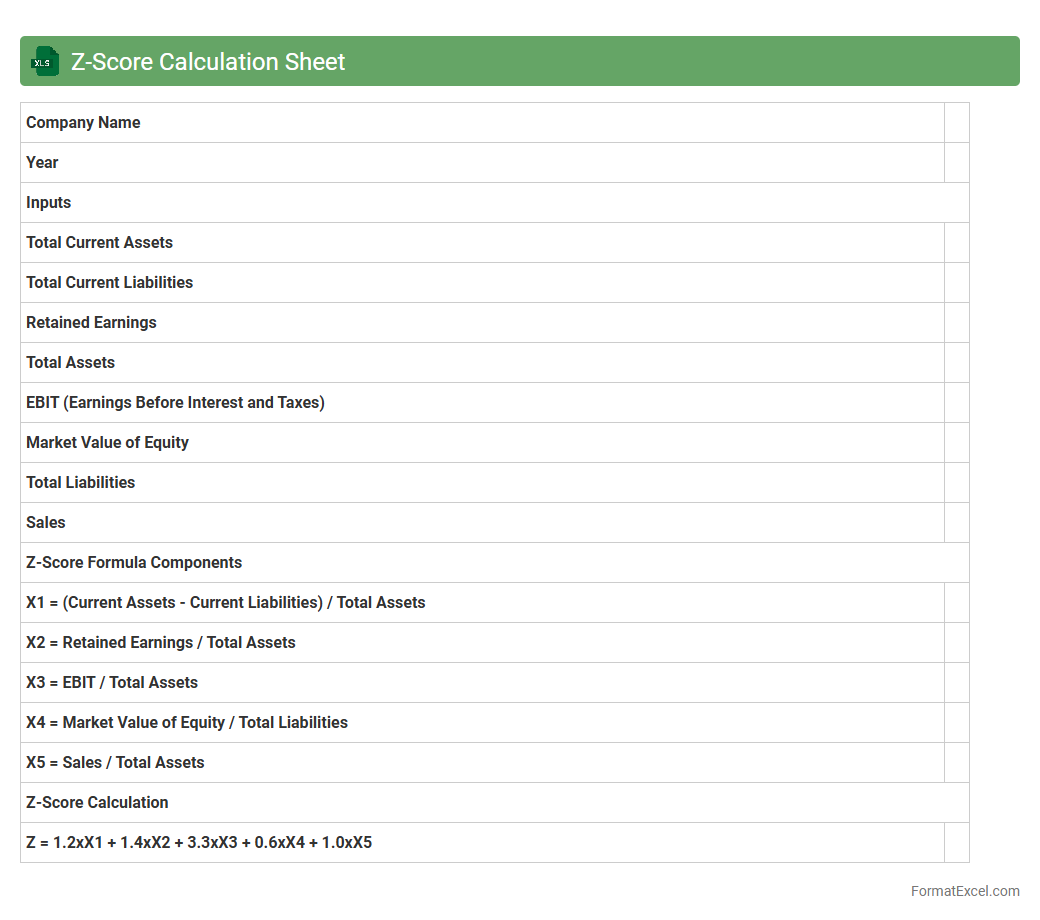Select the Sales value cell
The image size is (1040, 920).
pos(956,523)
